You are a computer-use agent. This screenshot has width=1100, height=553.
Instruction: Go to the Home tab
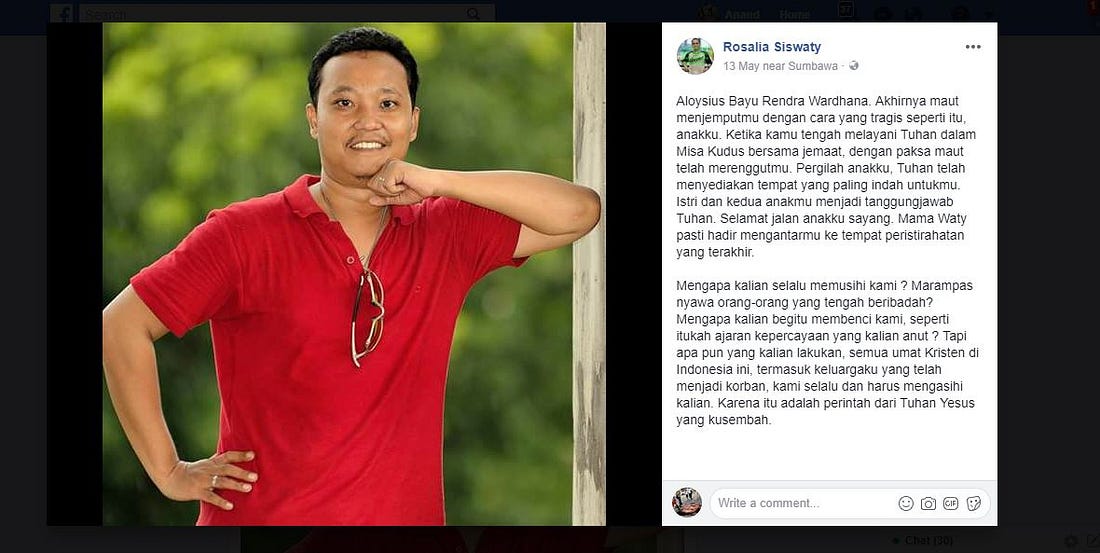[795, 14]
